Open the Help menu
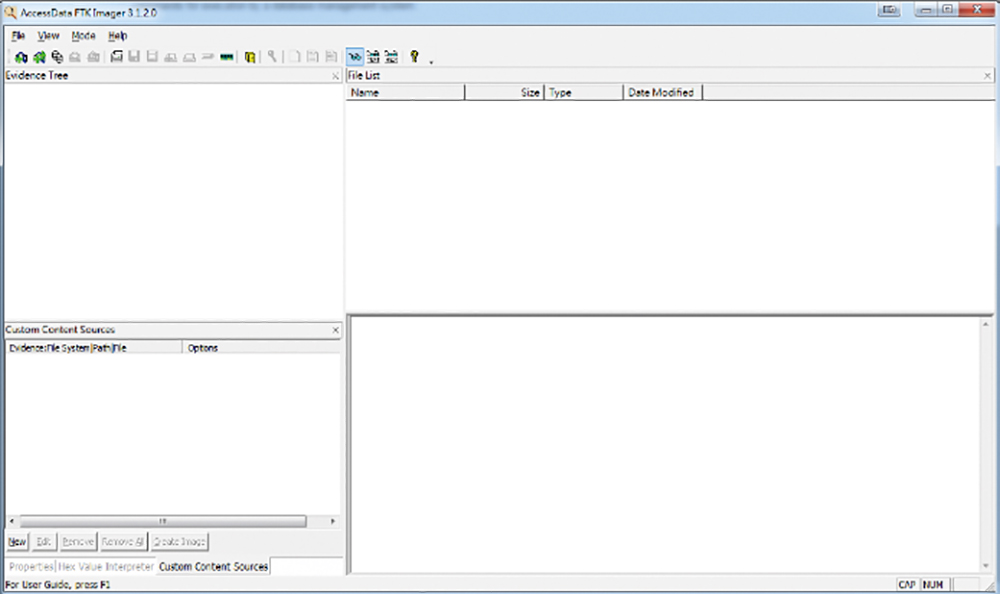Screen dimensions: 1000x594 click(x=117, y=36)
